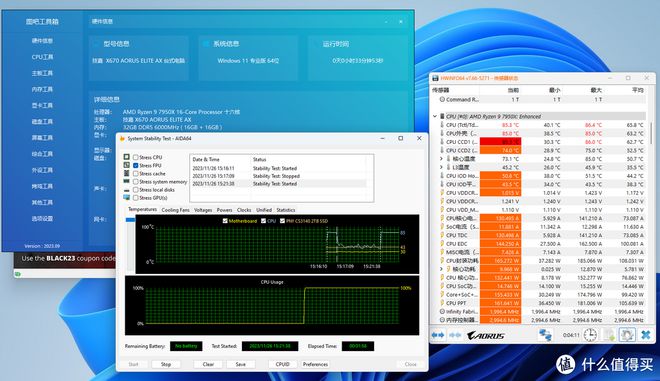The height and width of the screenshot is (381, 660).
Task: Collapse the CPU [#0] AMD Ryzen sensor group
Action: coord(435,116)
